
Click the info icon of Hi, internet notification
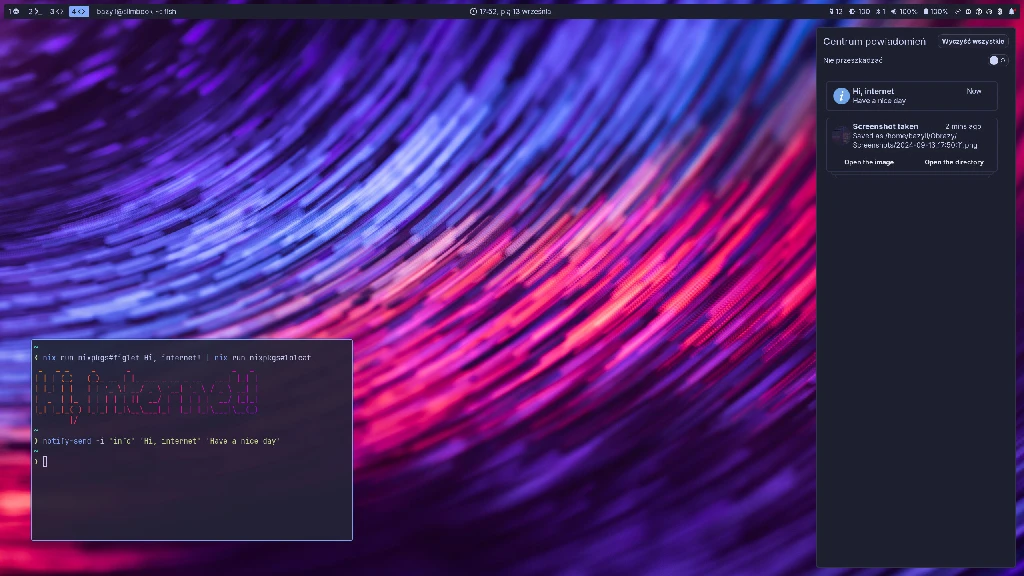[x=840, y=96]
